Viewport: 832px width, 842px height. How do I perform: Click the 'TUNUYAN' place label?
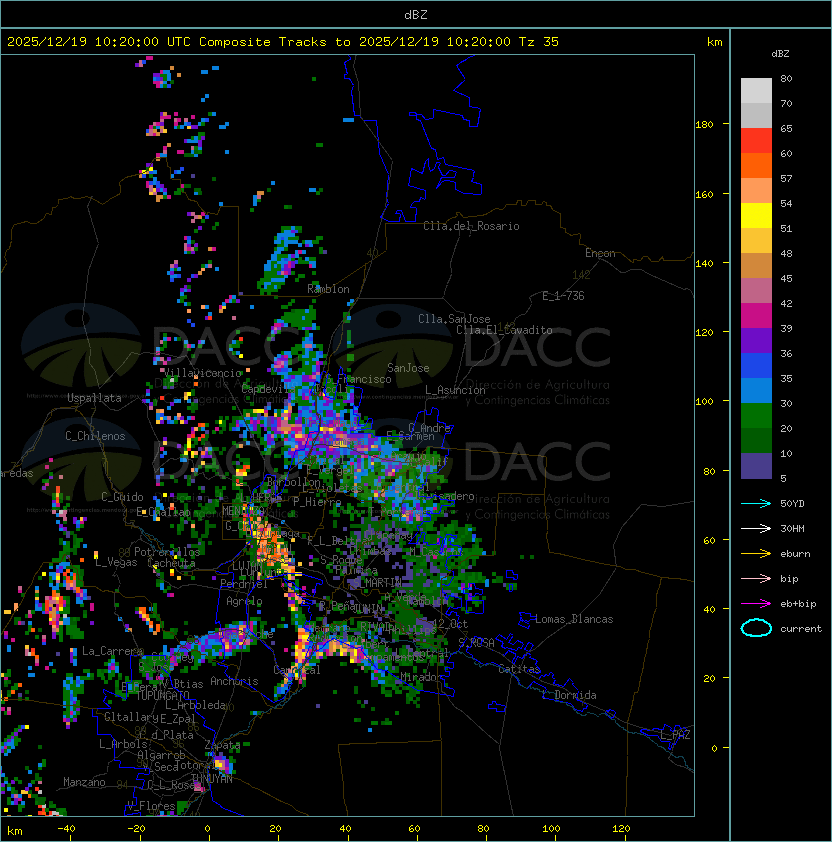click(x=212, y=779)
